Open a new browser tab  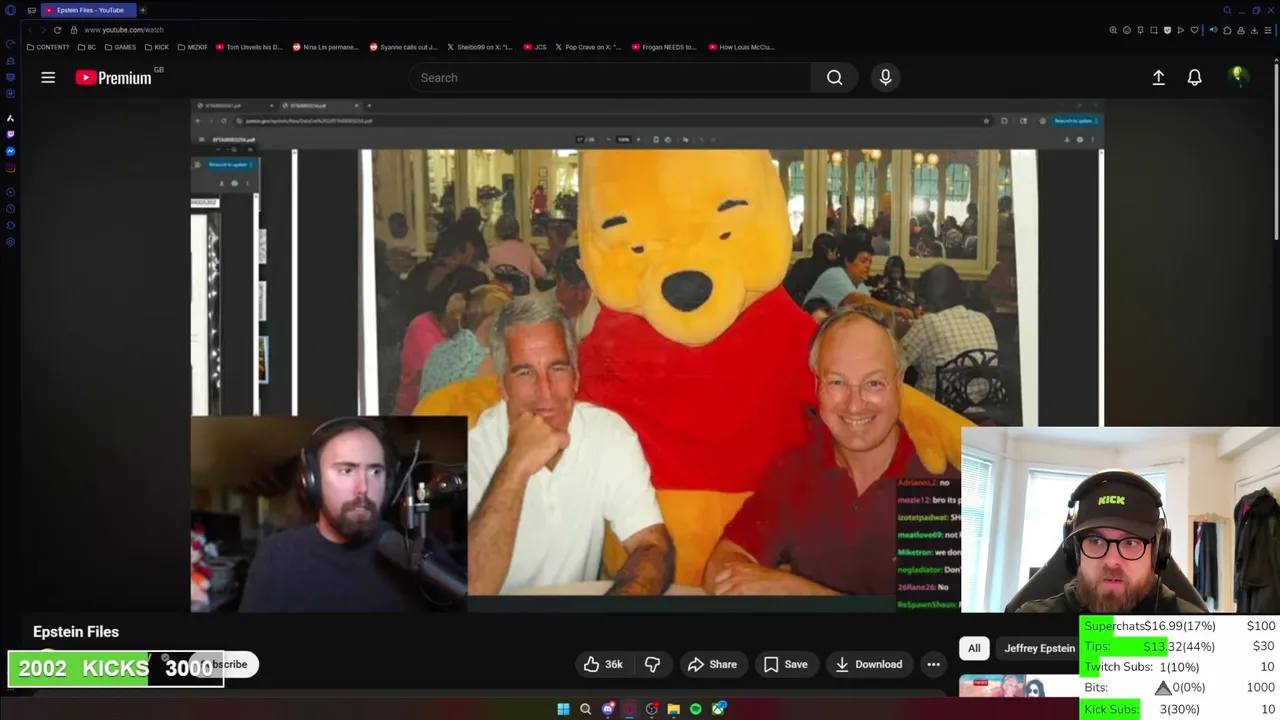point(143,10)
